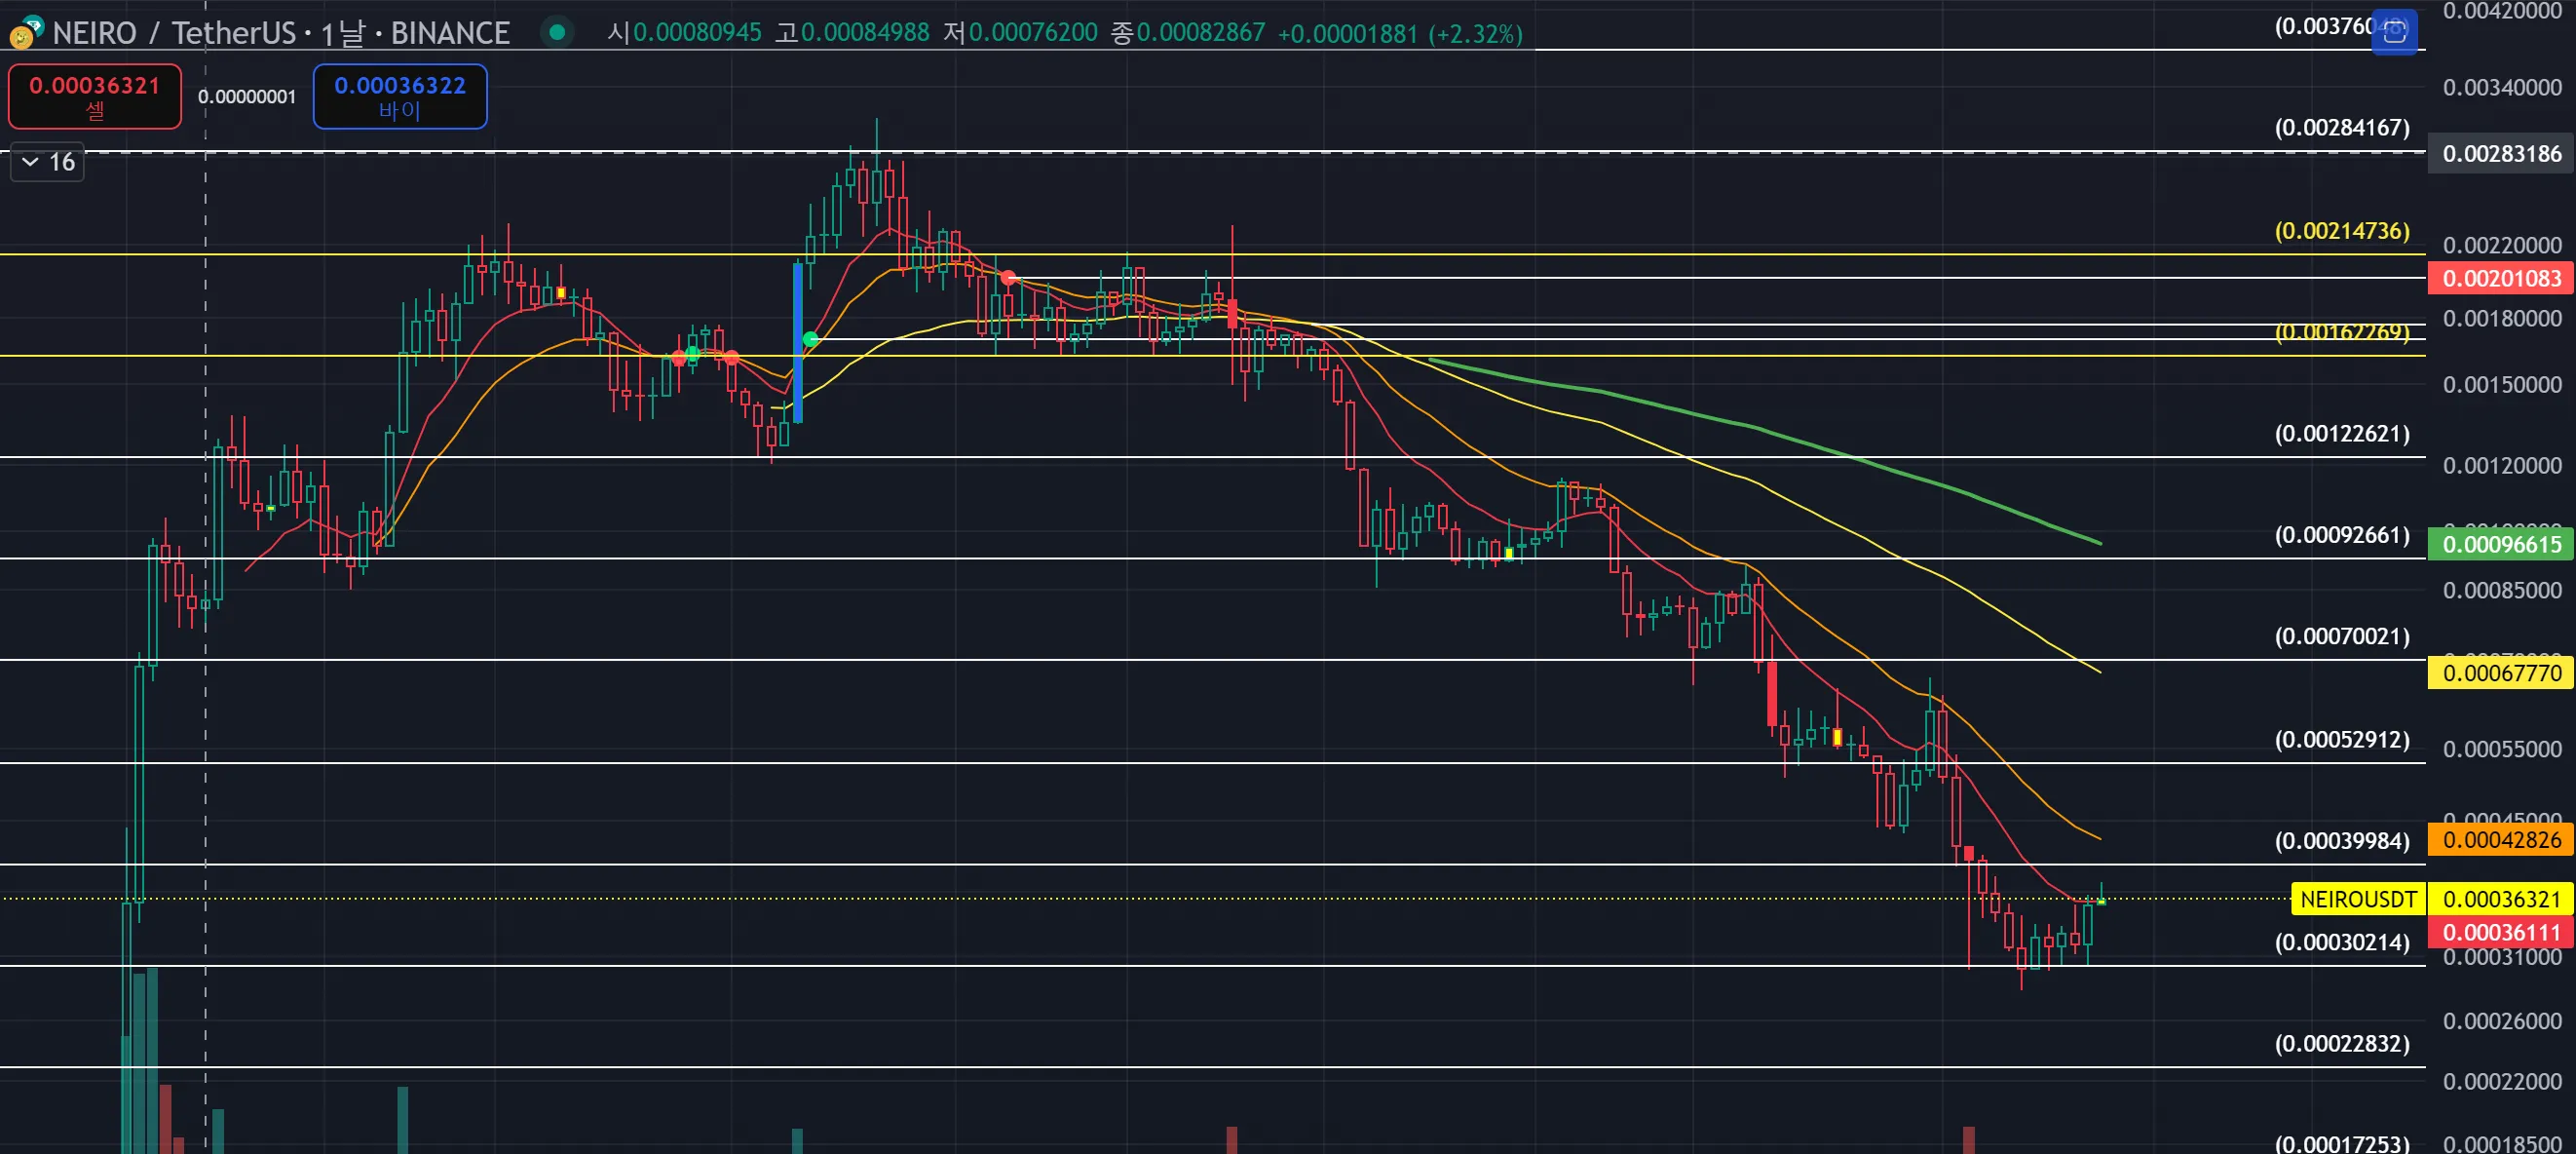Select the line label (0.00017253)
2576x1154 pixels.
click(2341, 1143)
